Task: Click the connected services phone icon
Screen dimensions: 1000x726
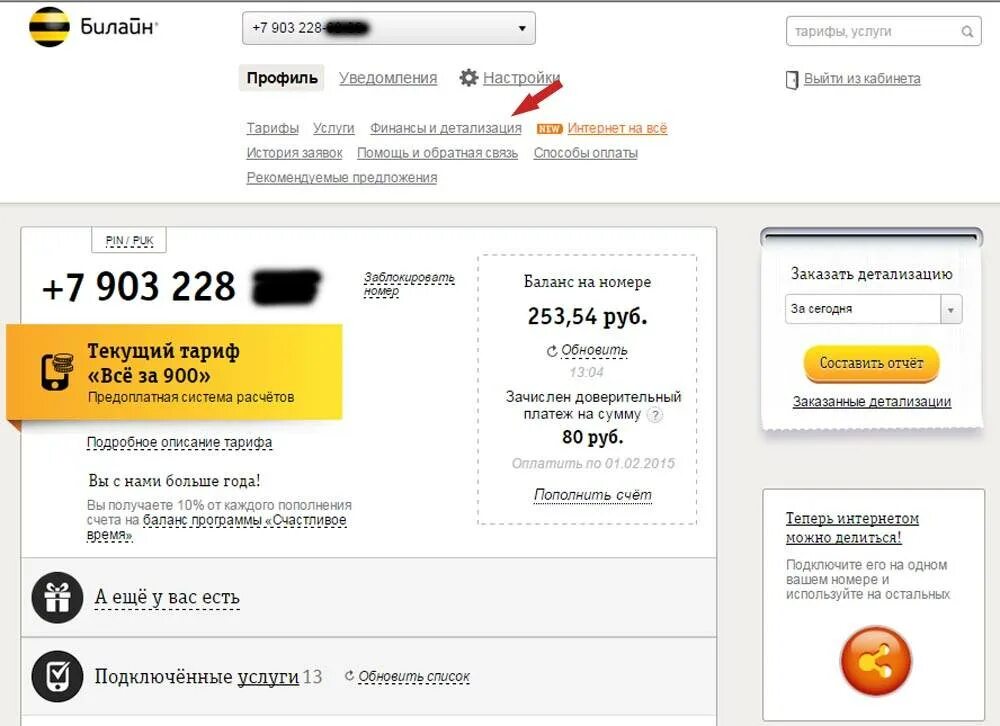Action: tap(57, 676)
